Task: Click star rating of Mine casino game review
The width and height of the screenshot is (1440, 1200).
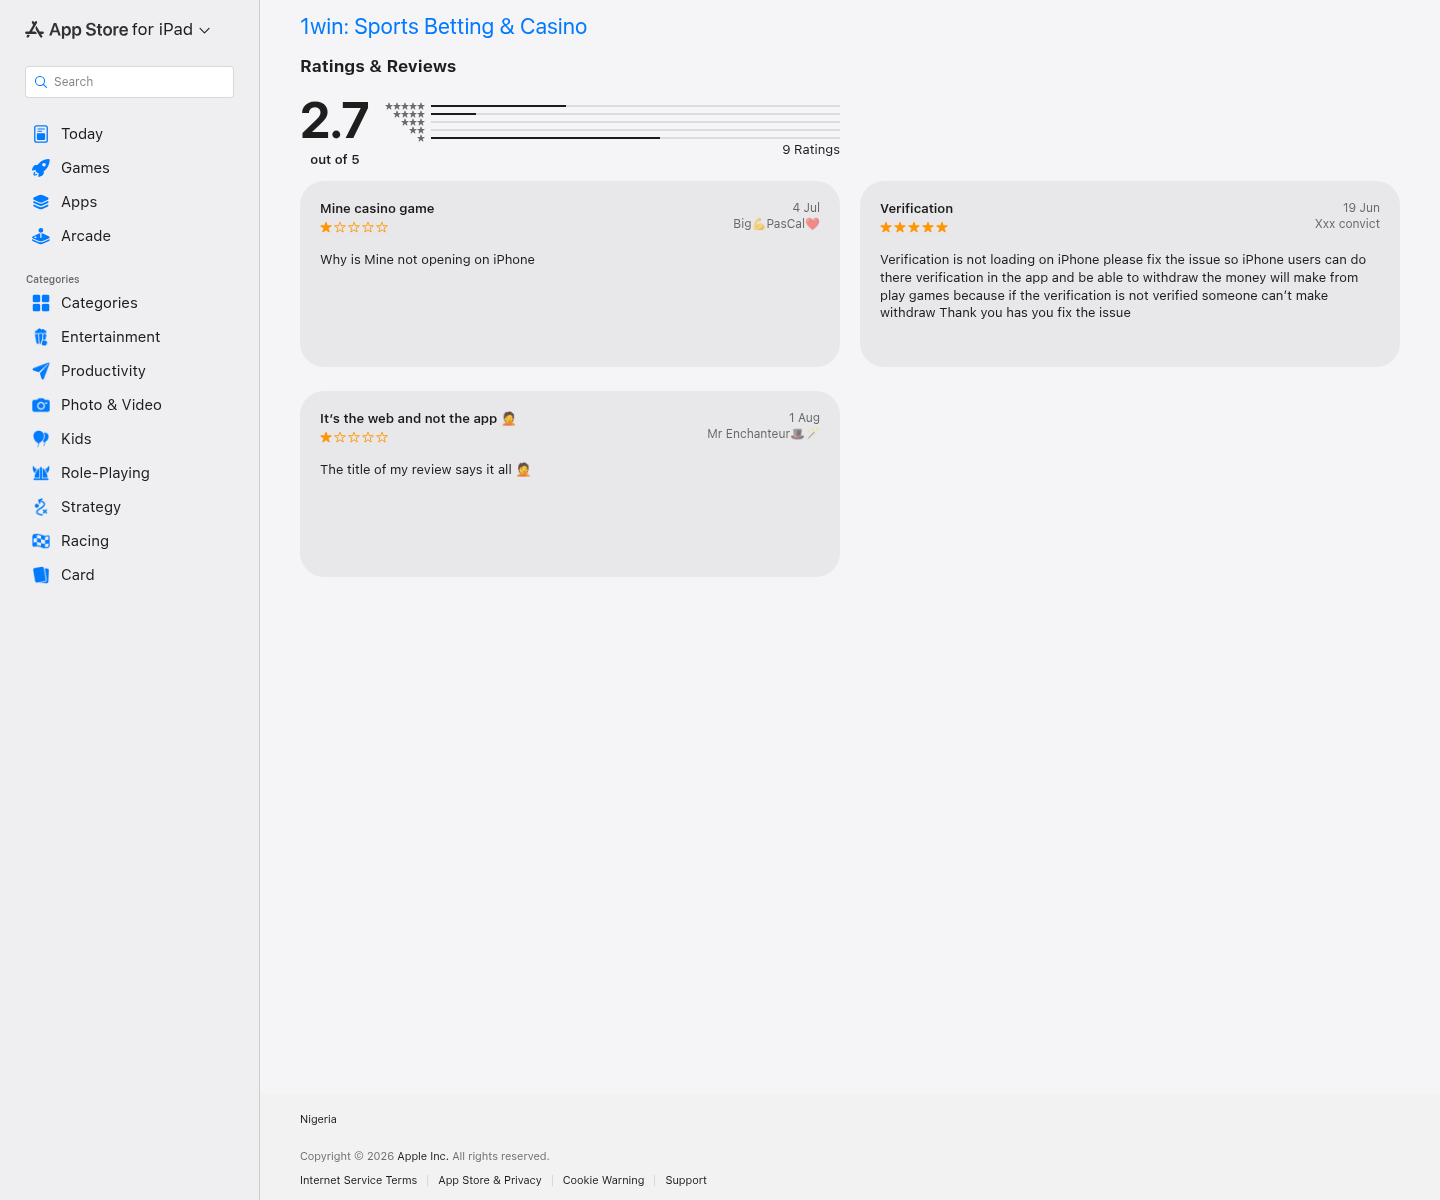Action: [x=354, y=228]
